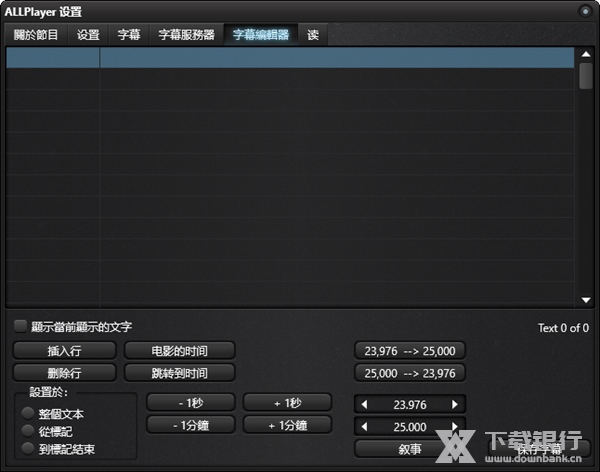Click the left arrow on 23.976 stepper
This screenshot has width=600, height=472.
point(364,404)
